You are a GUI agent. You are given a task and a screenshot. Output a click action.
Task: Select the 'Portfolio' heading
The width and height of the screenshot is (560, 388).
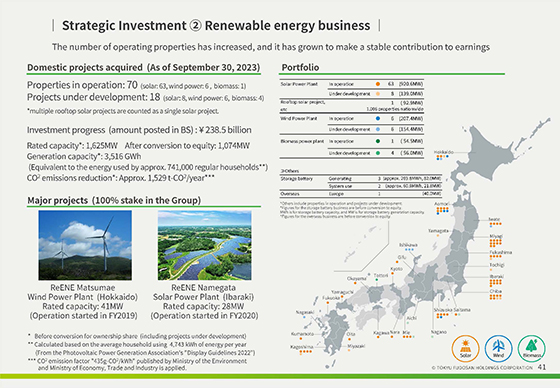(x=300, y=67)
